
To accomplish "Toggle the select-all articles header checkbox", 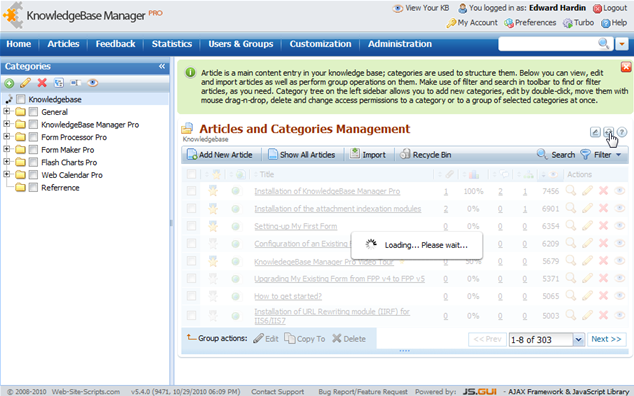I will point(191,174).
